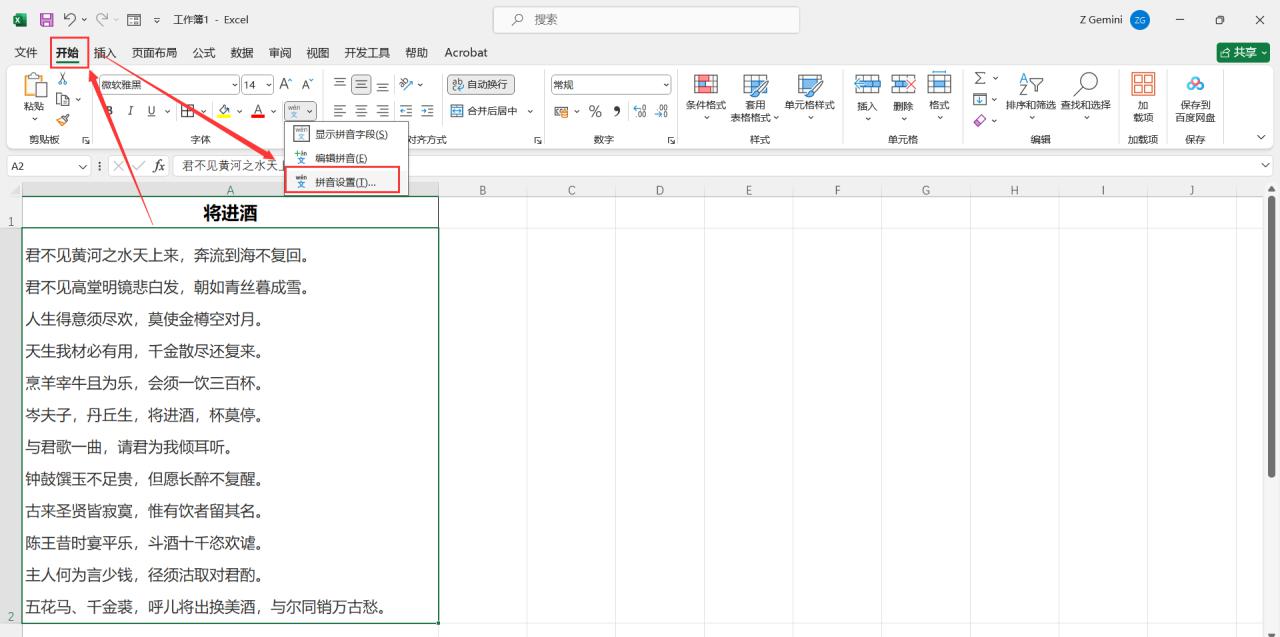The width and height of the screenshot is (1280, 637).
Task: Choose 显示拼音字段(S) from menu
Action: click(345, 134)
